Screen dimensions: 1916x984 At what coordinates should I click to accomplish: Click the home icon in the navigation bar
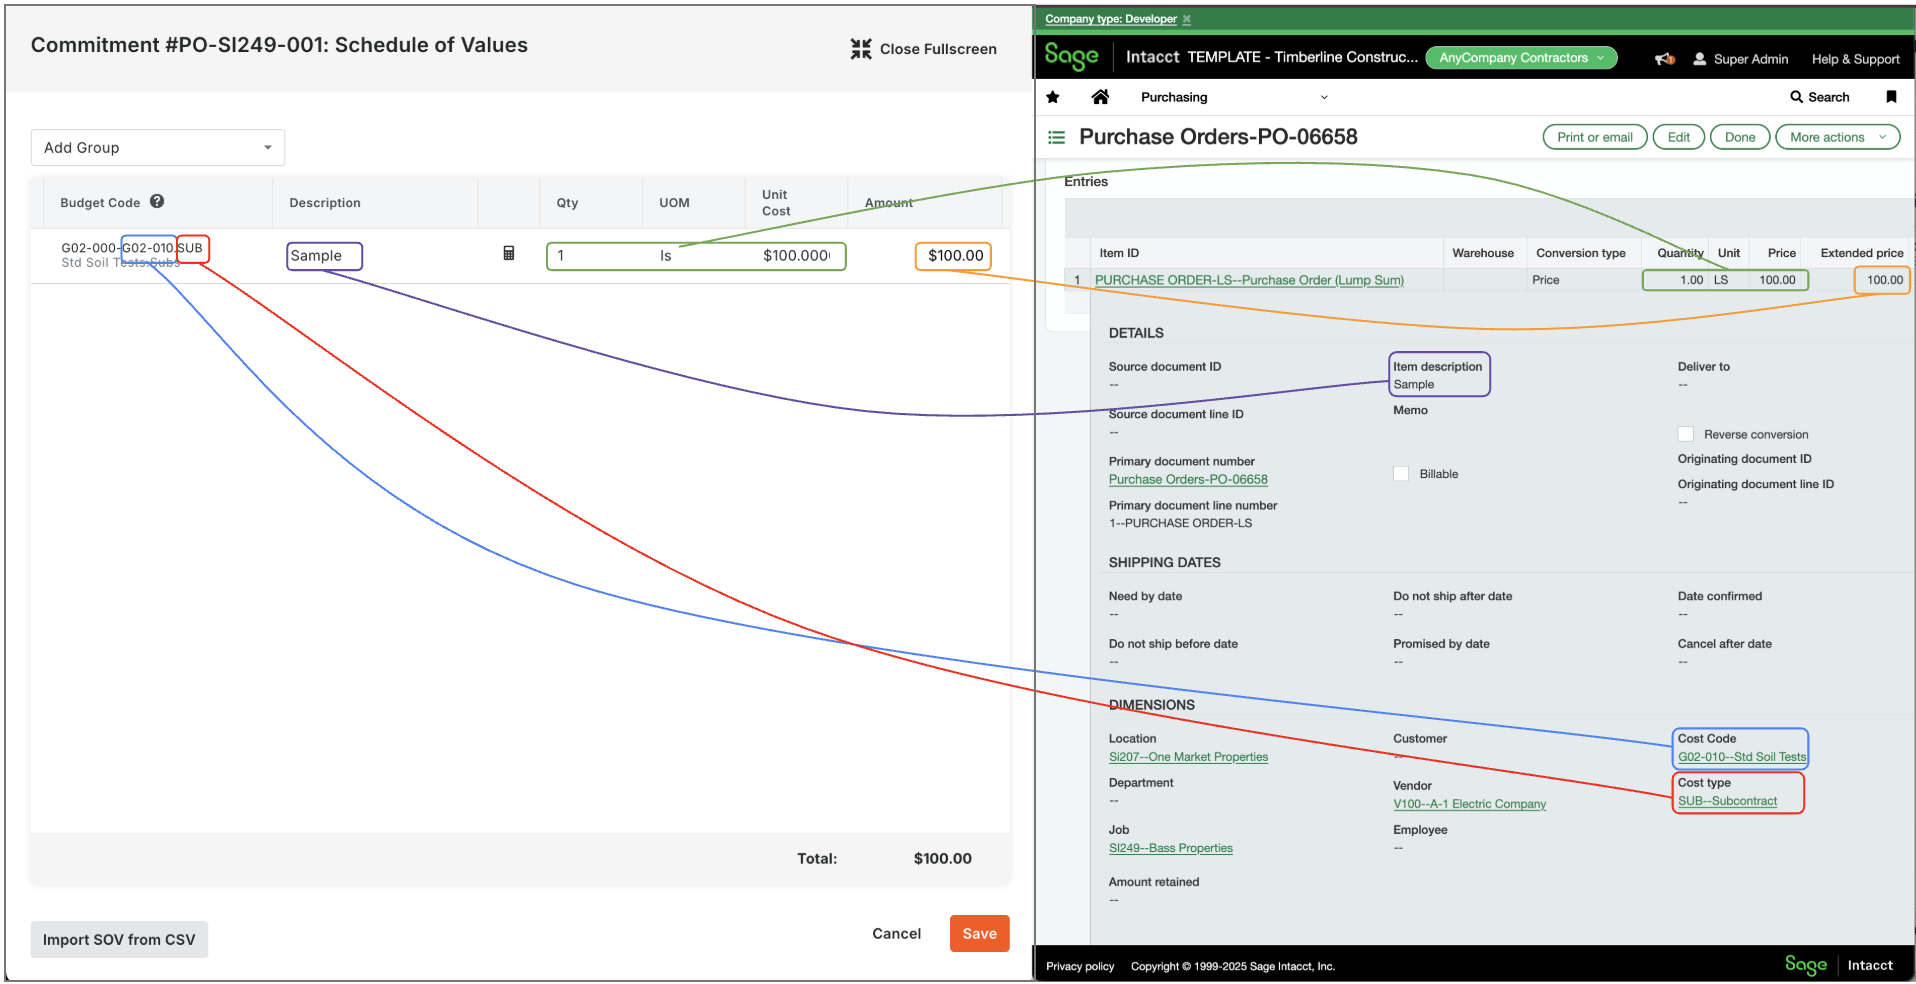pyautogui.click(x=1100, y=96)
